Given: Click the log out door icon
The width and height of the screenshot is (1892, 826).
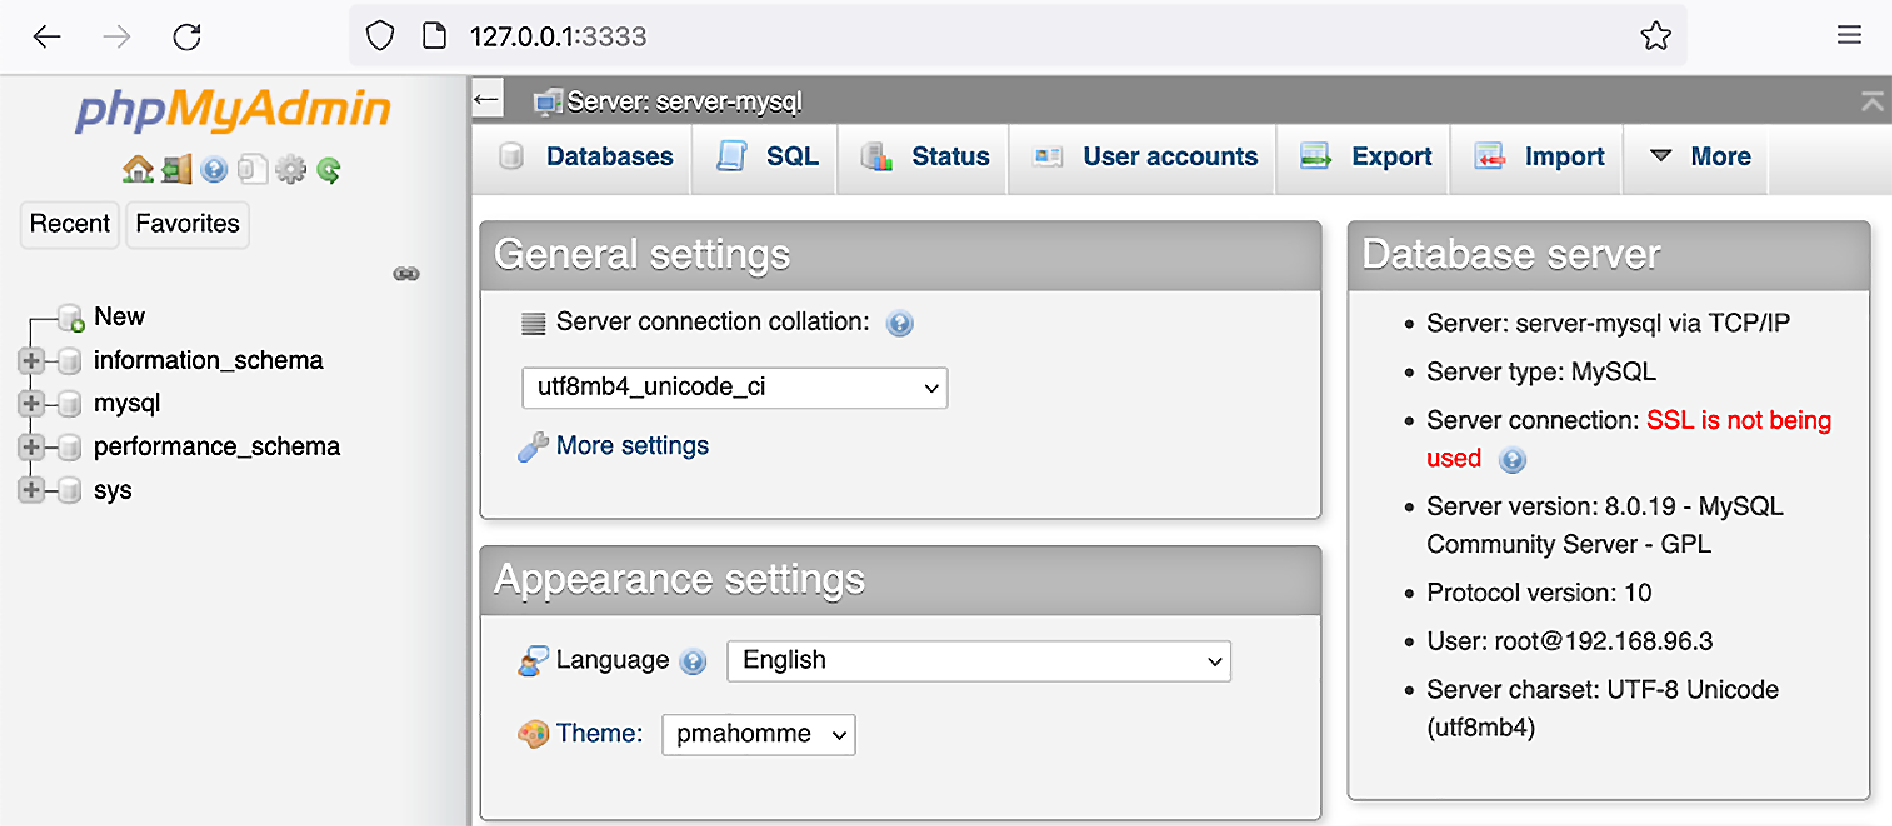Looking at the screenshot, I should point(177,170).
